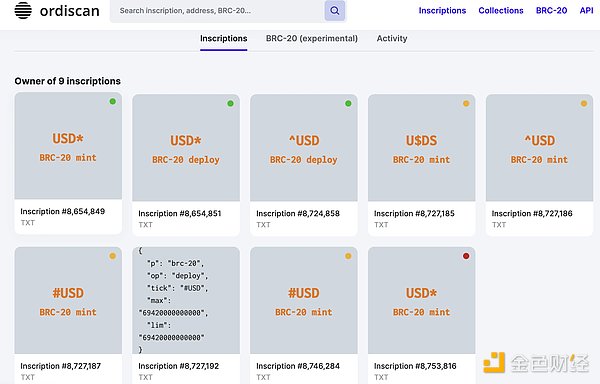The image size is (600, 384).
Task: Focus the search inscription input field
Action: pyautogui.click(x=217, y=11)
